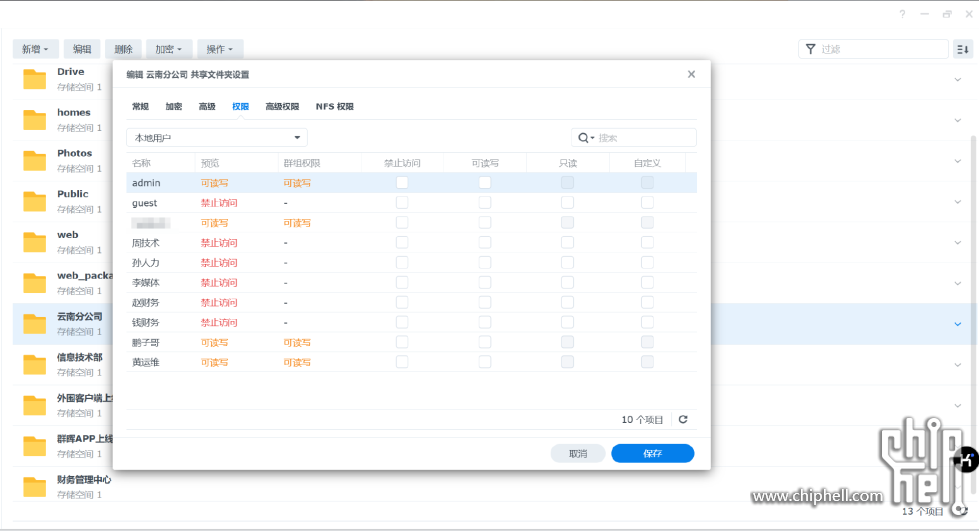Close the shared folder settings dialog
Viewport: 979px width, 531px height.
(x=691, y=74)
